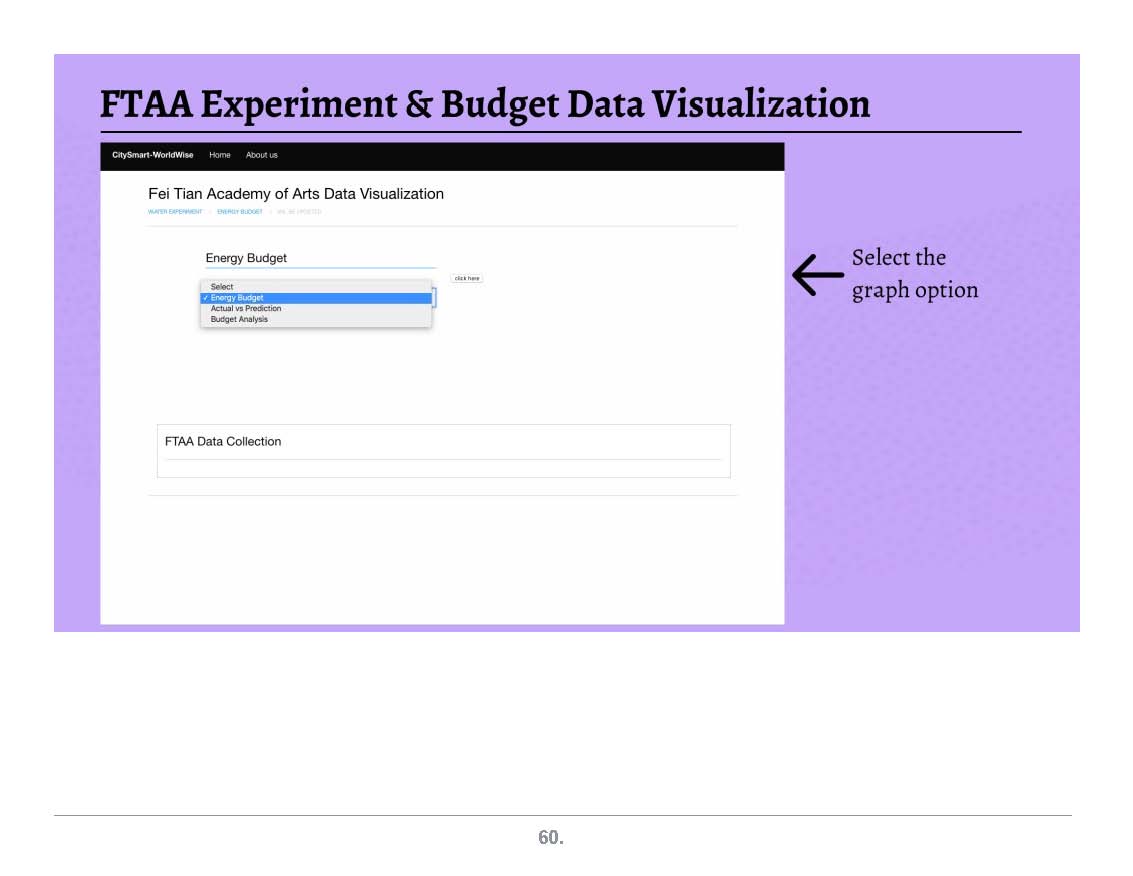Image resolution: width=1133 pixels, height=876 pixels.
Task: Switch to Water Experiment breadcrumb tab
Action: (175, 212)
